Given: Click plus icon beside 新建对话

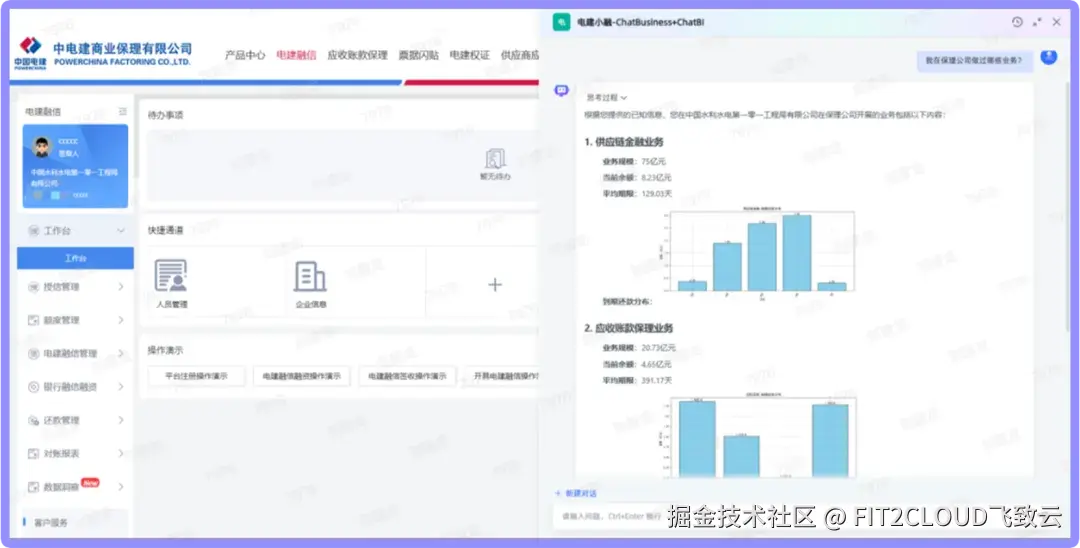Looking at the screenshot, I should pyautogui.click(x=558, y=494).
